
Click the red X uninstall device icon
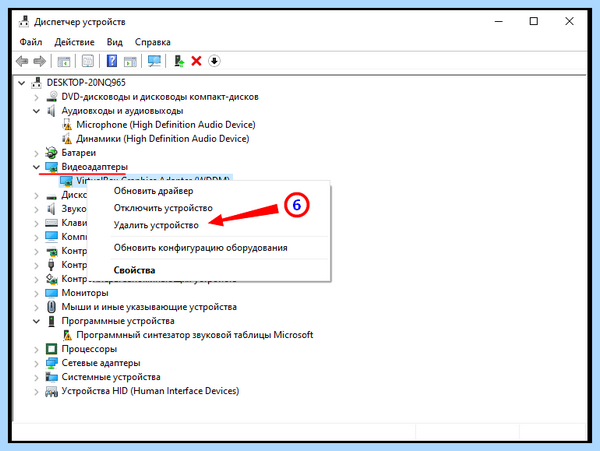(196, 61)
